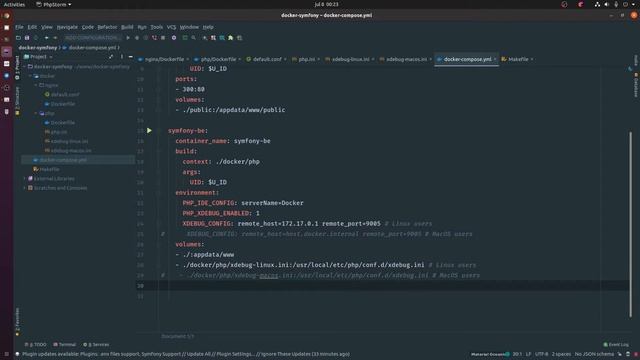Open the Event Log
Screen dimensions: 640x360
point(616,344)
